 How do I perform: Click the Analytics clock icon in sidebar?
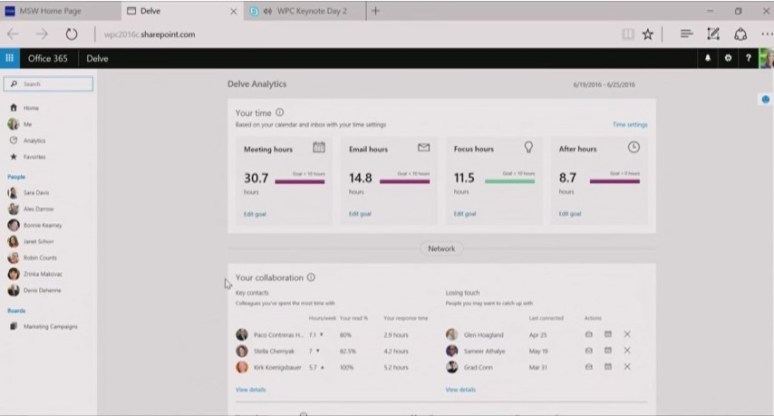13,141
